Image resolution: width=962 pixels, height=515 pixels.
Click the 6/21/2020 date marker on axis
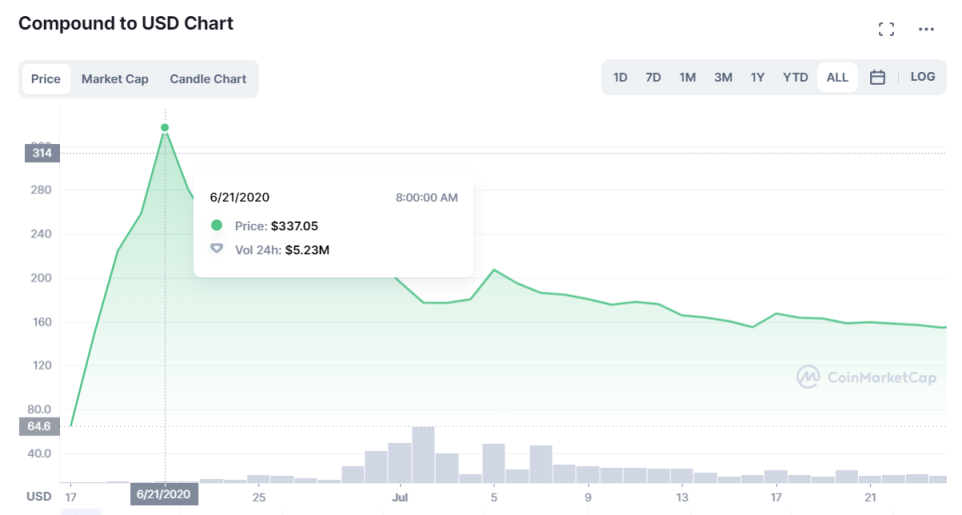(x=165, y=495)
